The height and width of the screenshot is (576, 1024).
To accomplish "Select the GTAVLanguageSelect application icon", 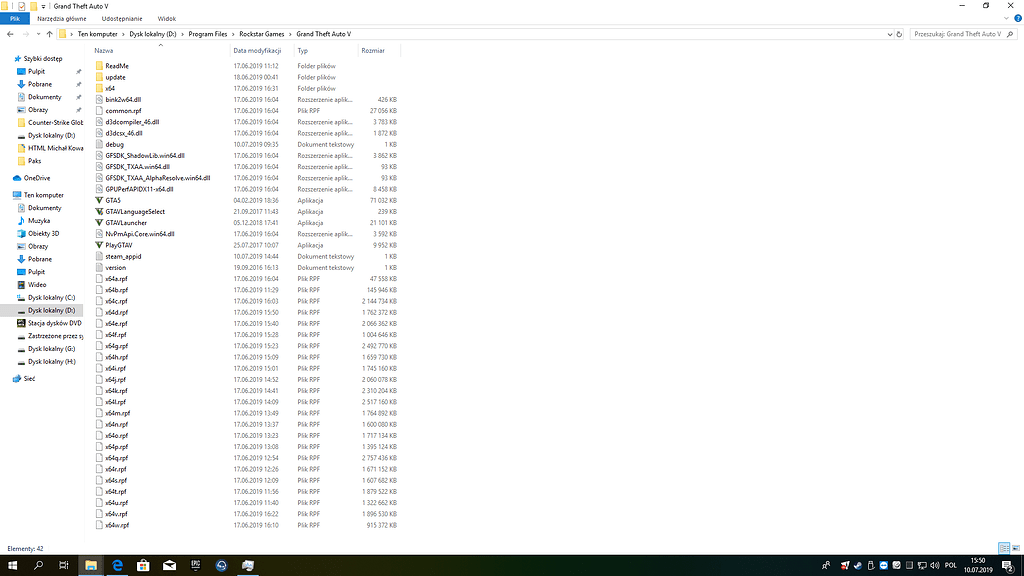I will (99, 212).
